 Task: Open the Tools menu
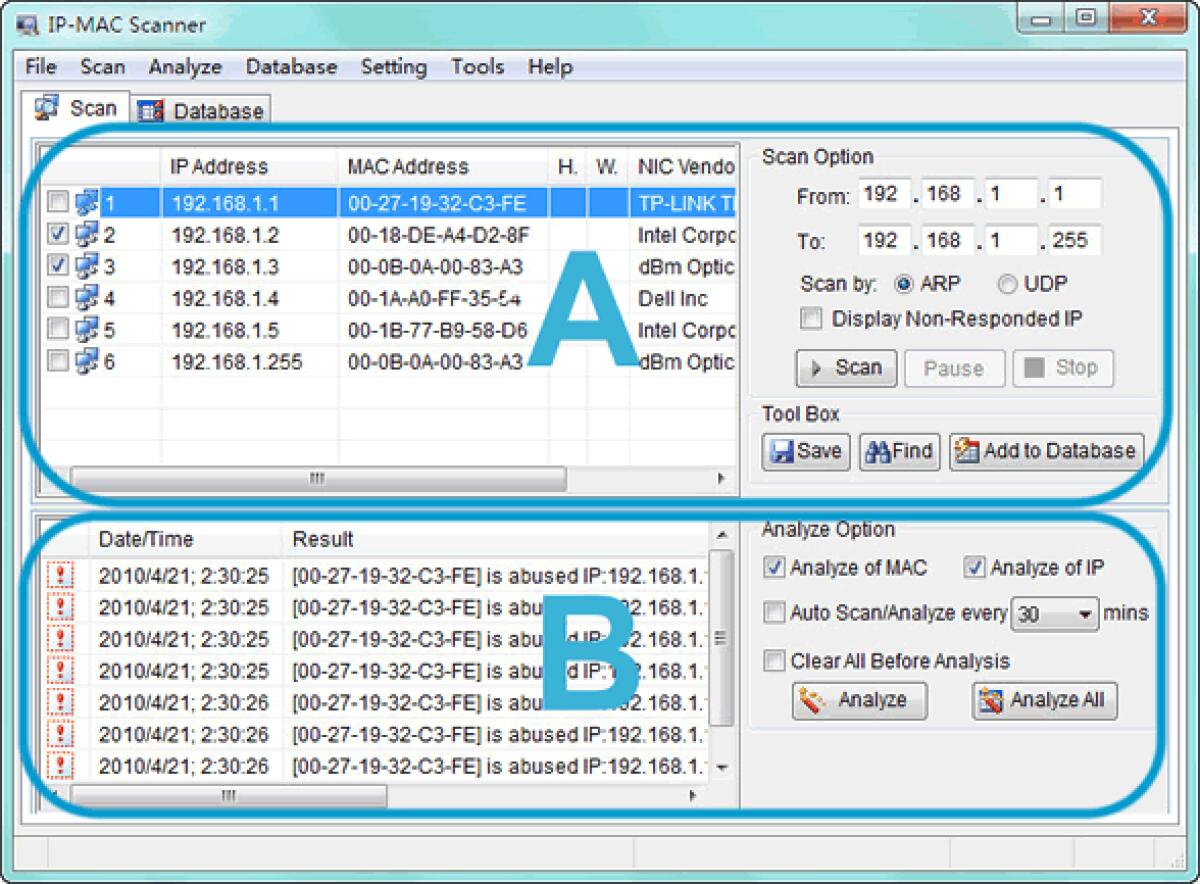(477, 67)
